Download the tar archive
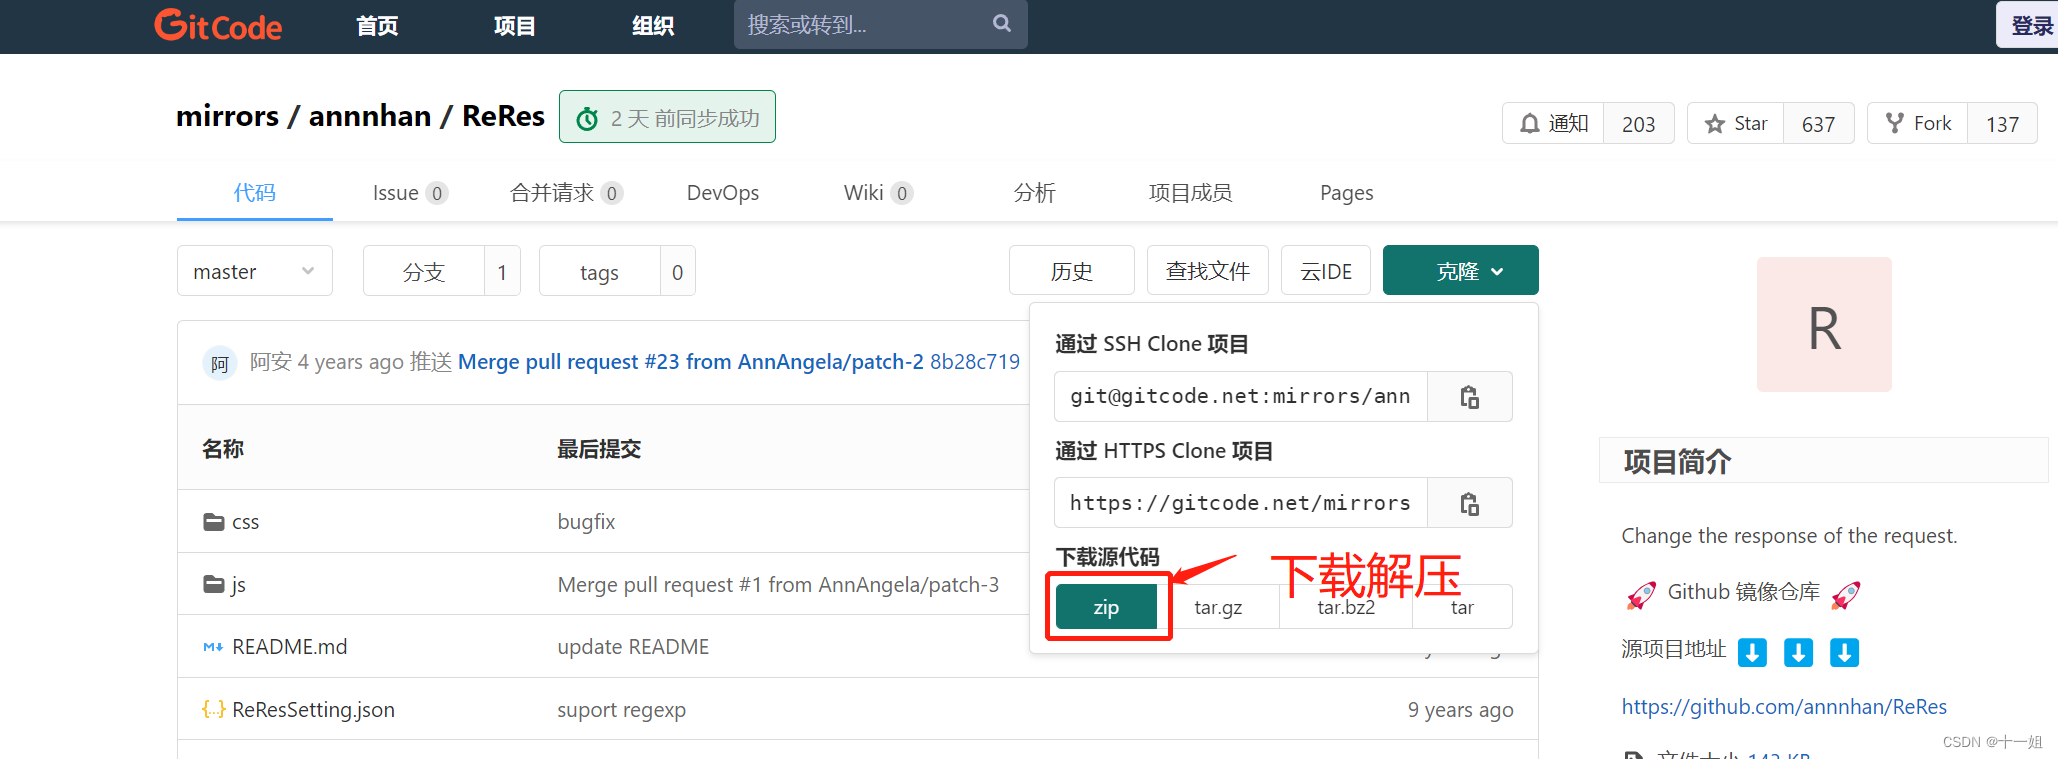This screenshot has height=759, width=2058. 1462,607
